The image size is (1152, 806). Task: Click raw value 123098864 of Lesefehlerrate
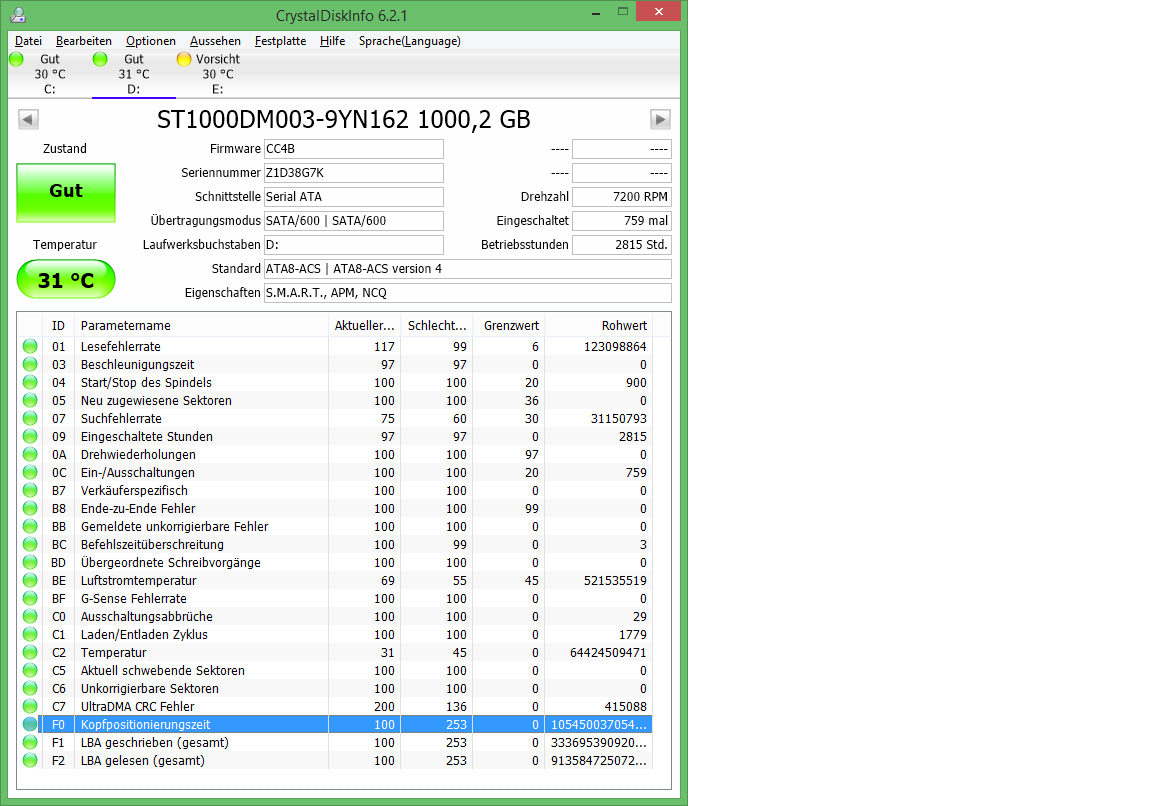(x=615, y=347)
